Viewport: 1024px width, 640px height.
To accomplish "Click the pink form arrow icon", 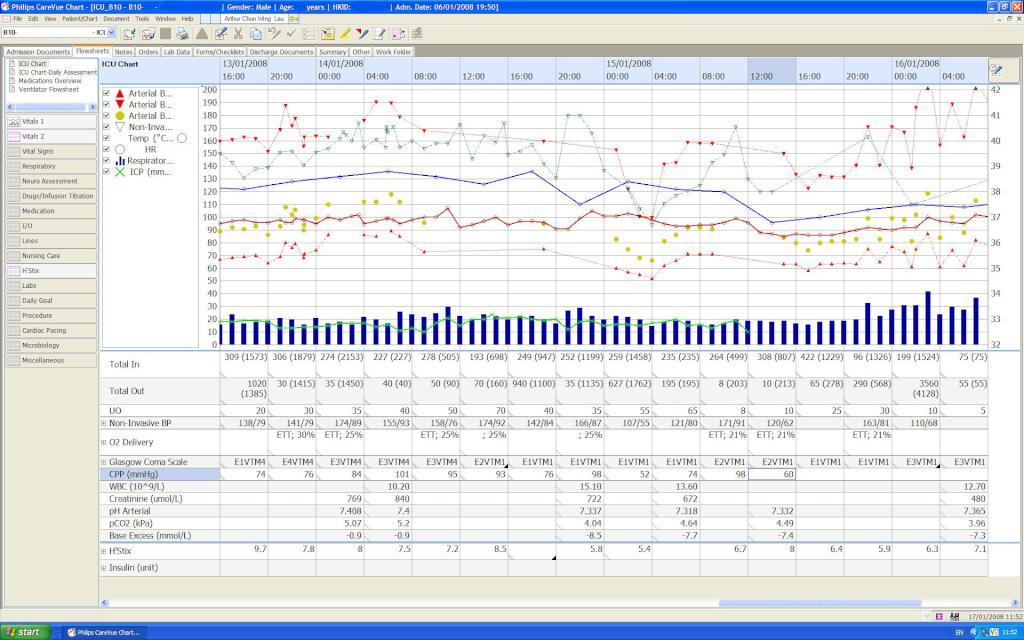I will pos(398,33).
